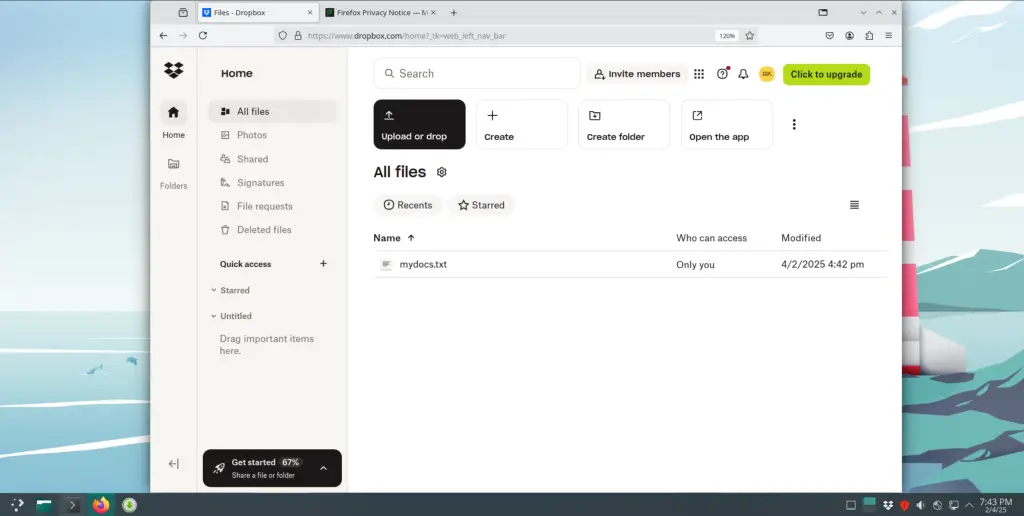The image size is (1024, 516).
Task: Open the list all tabs chevron
Action: tap(863, 12)
